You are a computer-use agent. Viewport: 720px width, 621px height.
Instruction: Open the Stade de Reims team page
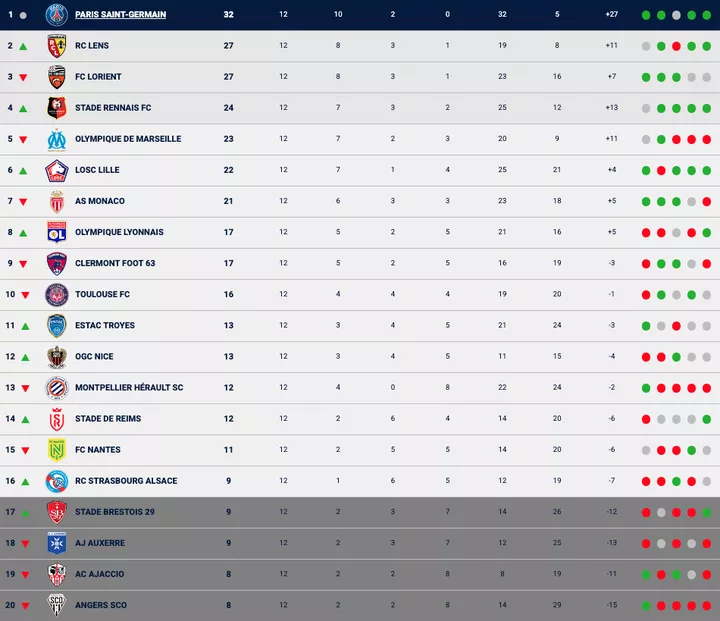point(108,419)
